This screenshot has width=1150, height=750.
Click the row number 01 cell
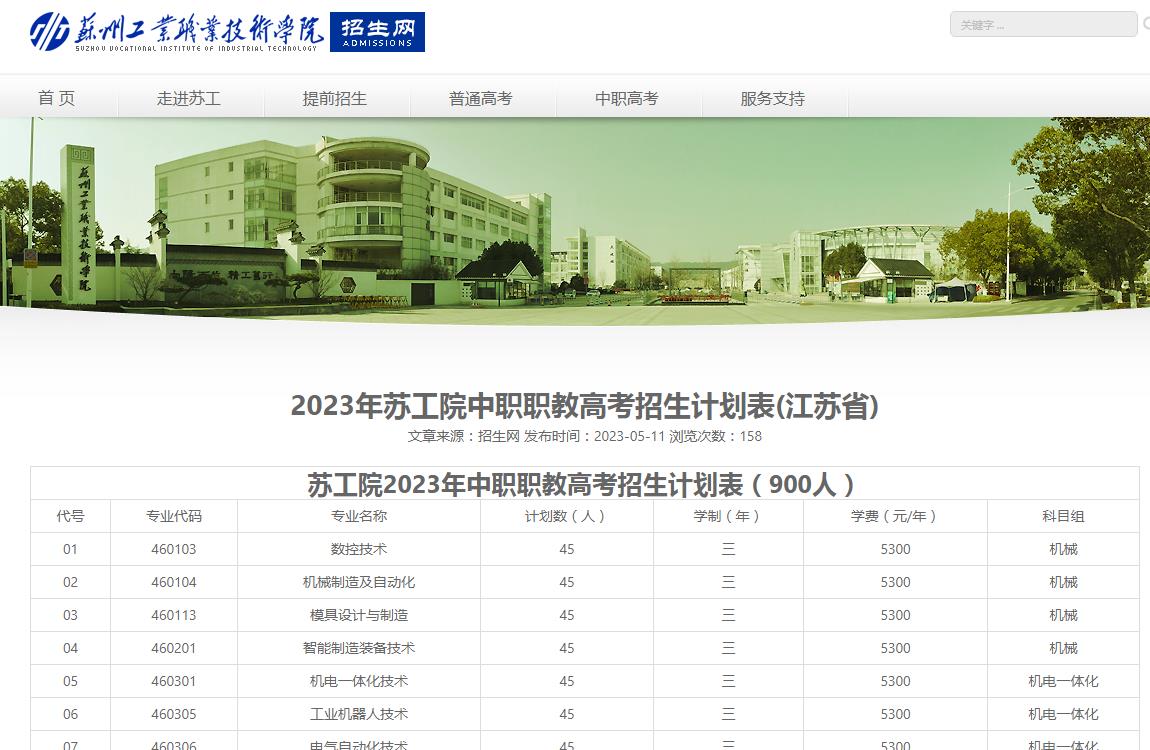pos(70,549)
